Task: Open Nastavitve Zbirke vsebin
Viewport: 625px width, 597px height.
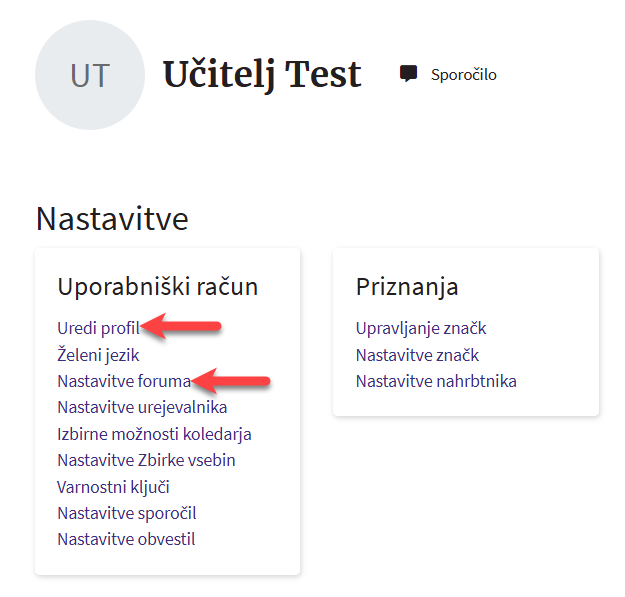Action: click(146, 460)
